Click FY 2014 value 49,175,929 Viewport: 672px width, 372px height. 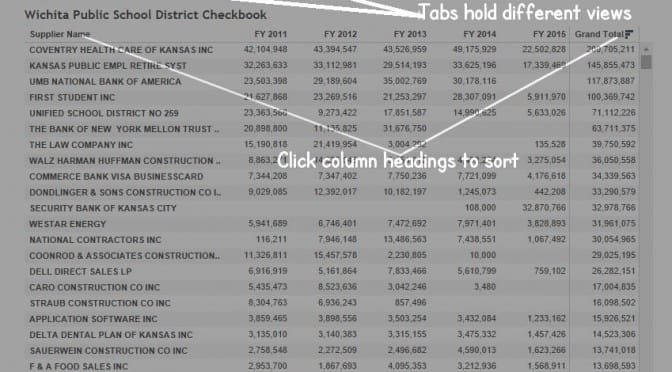click(x=474, y=50)
